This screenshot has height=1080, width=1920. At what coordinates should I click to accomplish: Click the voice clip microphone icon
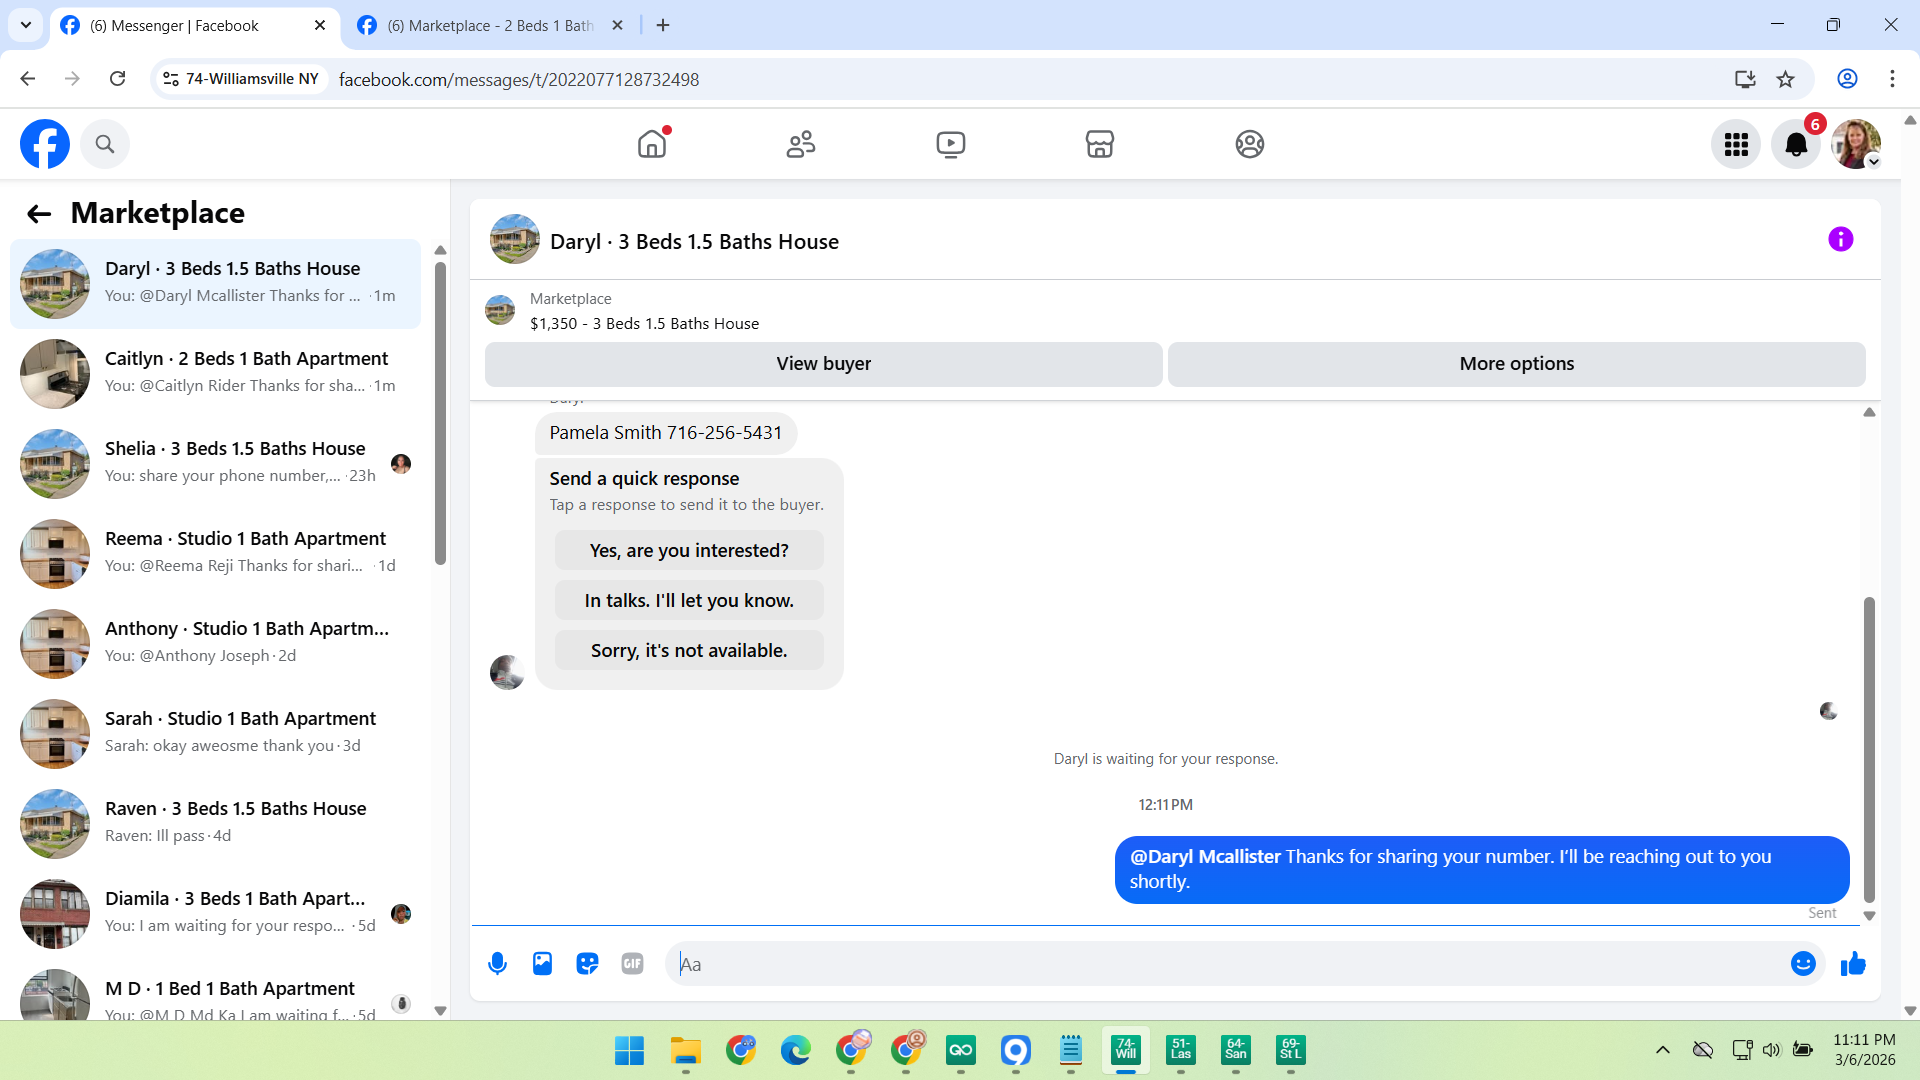[497, 964]
